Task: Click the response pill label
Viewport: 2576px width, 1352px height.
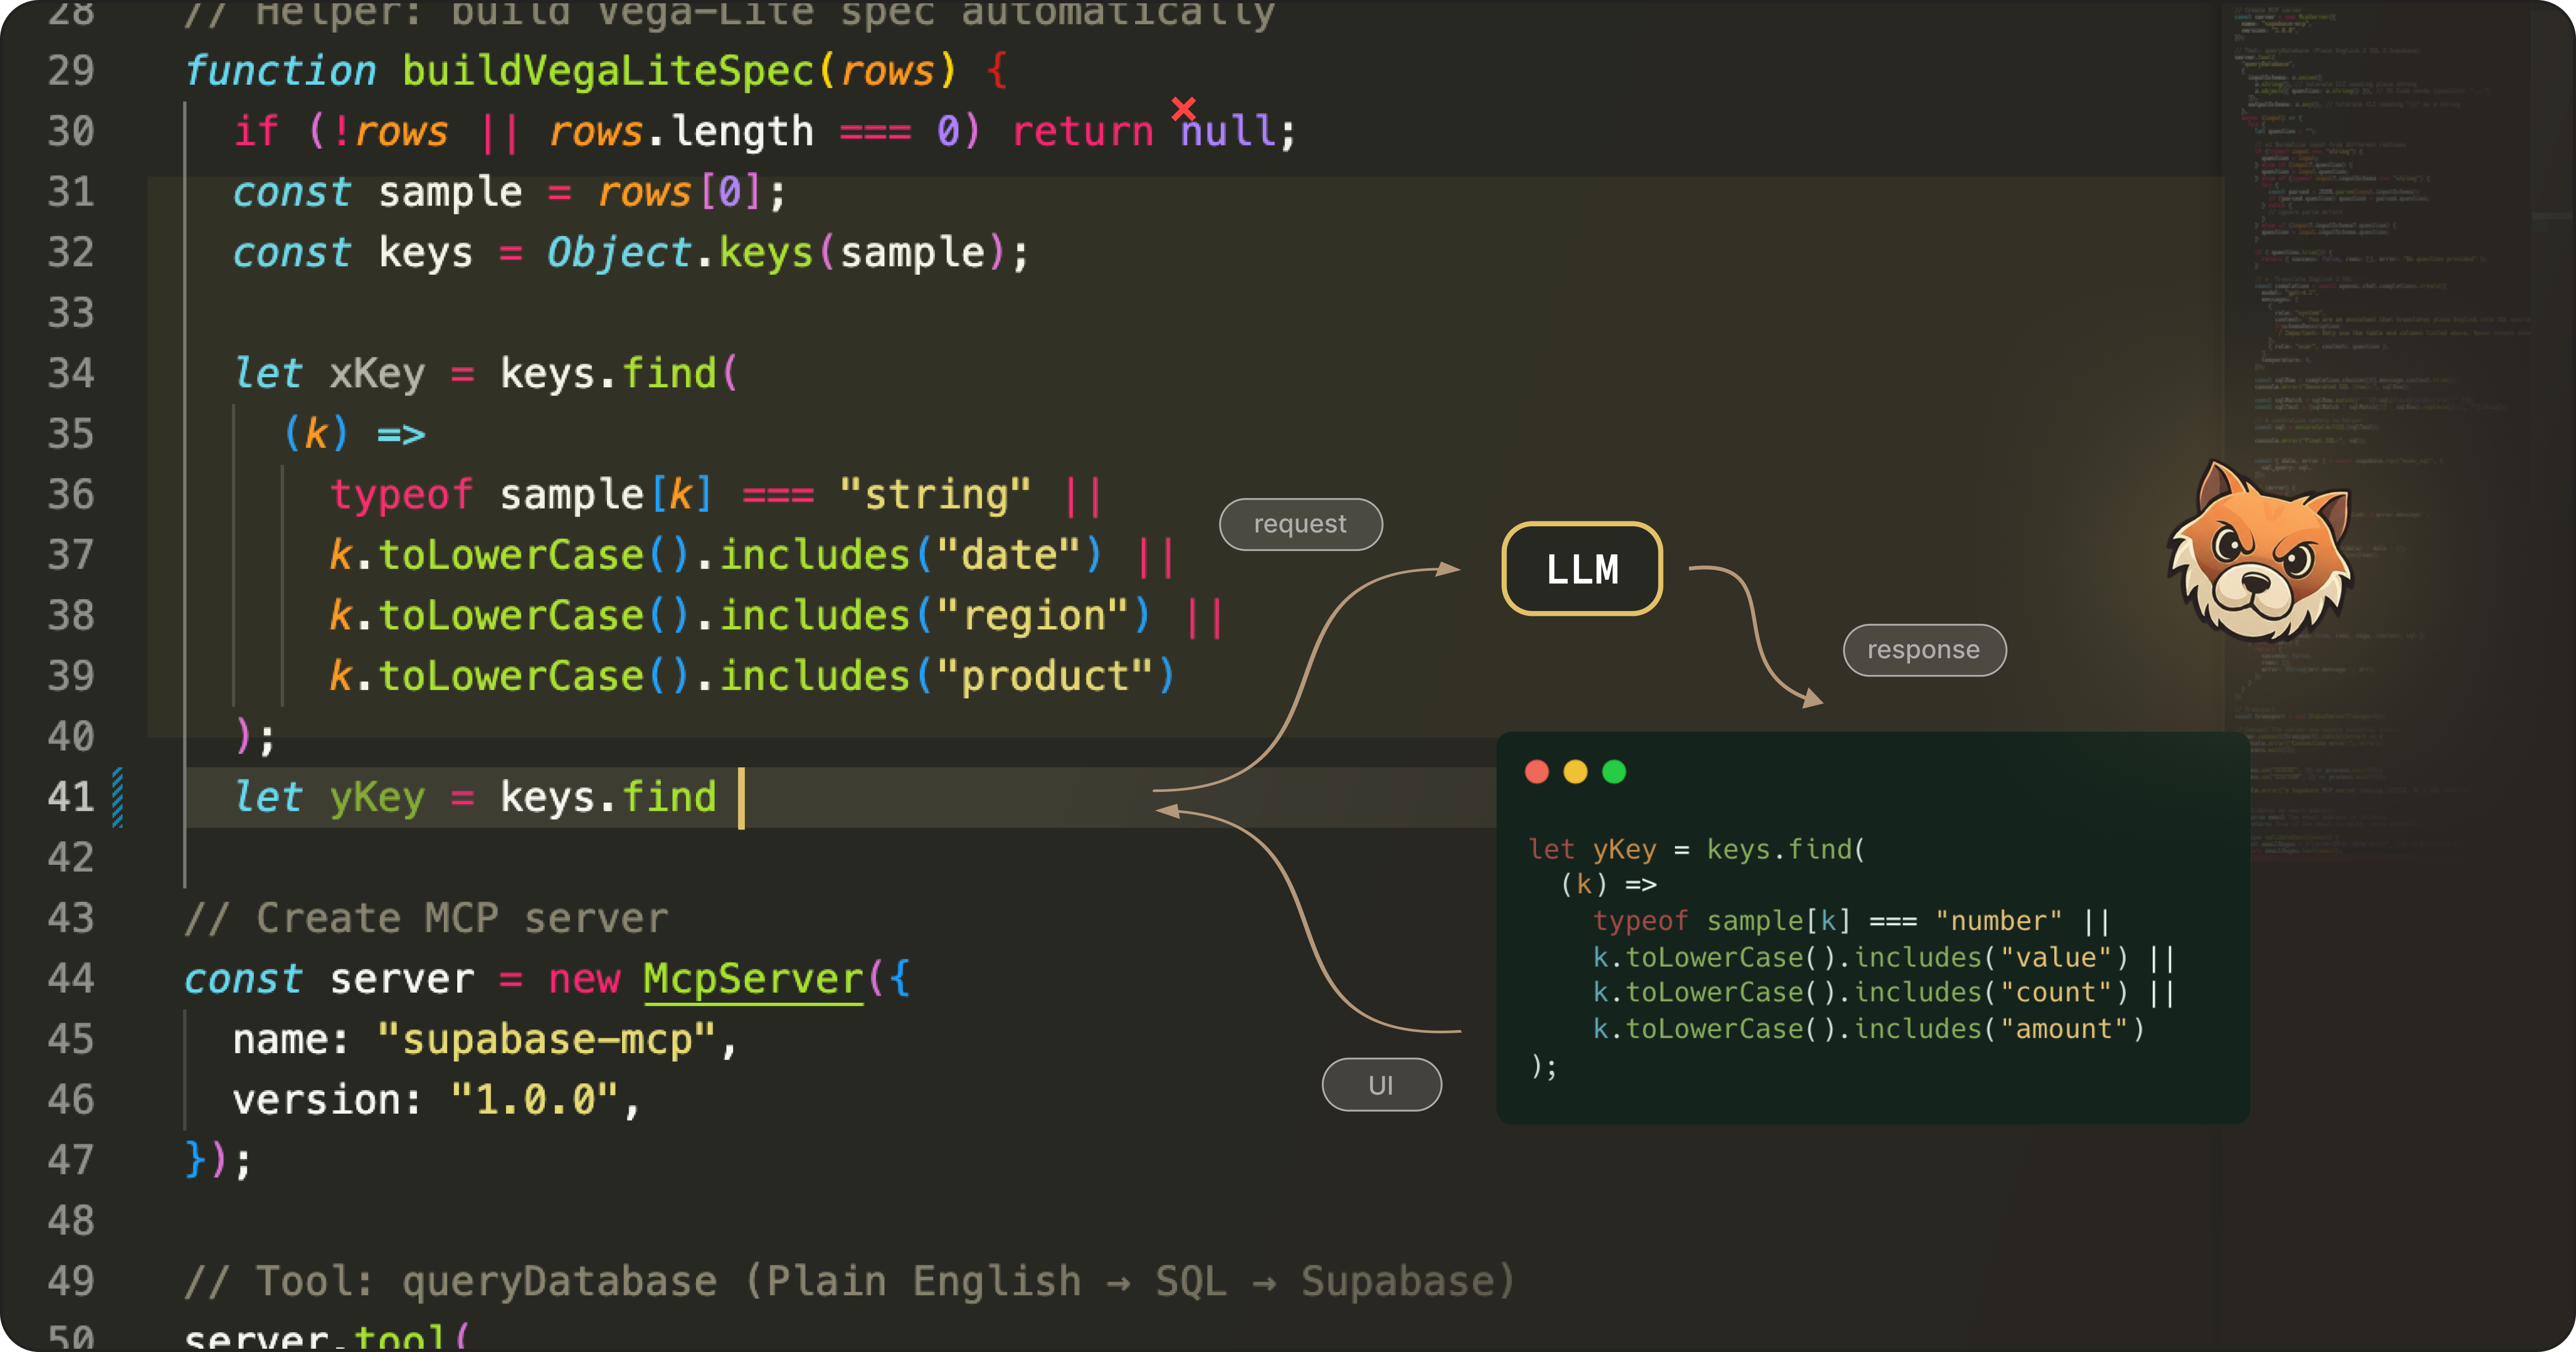Action: pos(1924,650)
